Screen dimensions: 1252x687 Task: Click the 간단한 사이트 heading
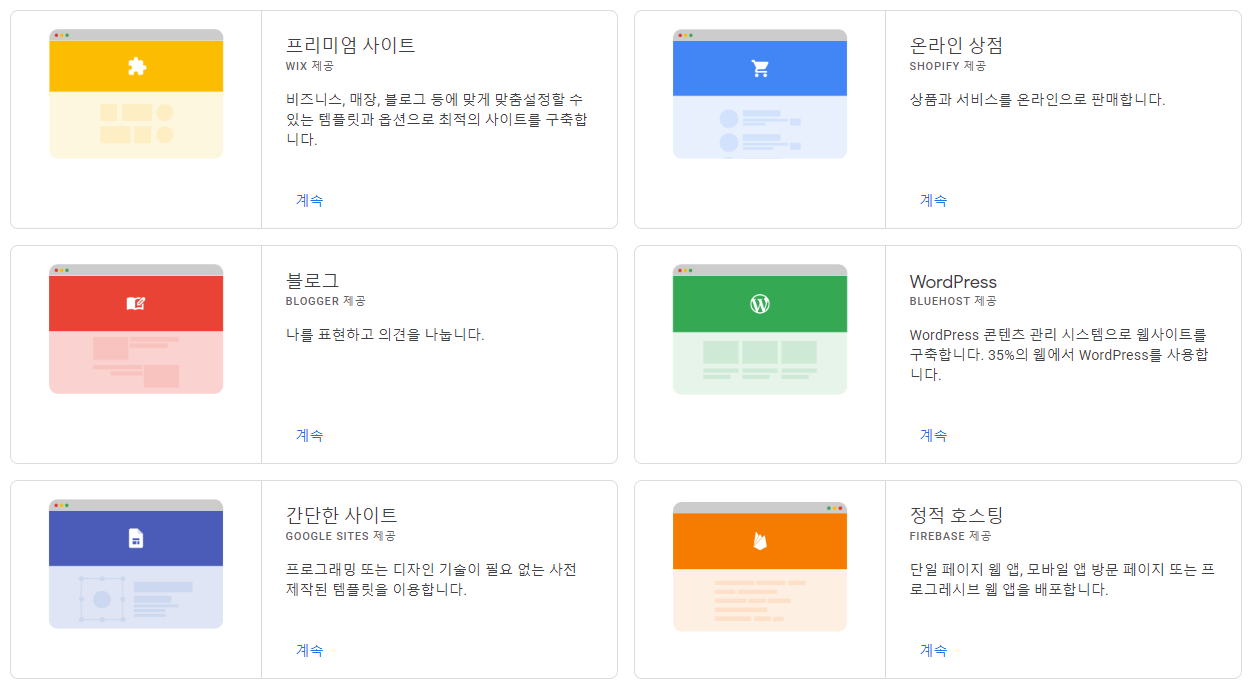(x=341, y=516)
